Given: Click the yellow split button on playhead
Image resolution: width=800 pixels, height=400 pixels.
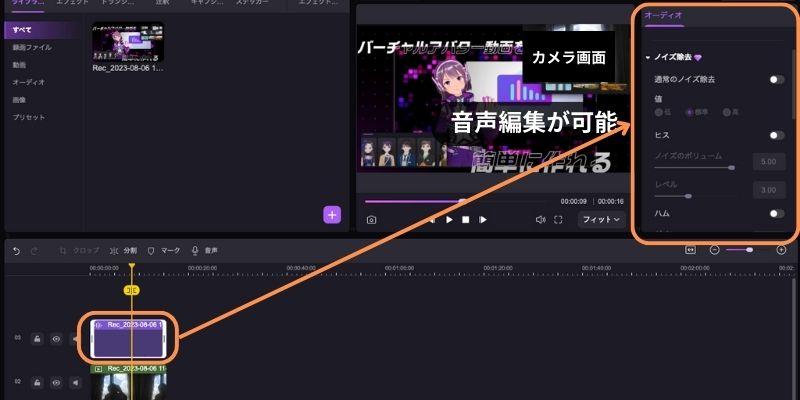Looking at the screenshot, I should 132,290.
